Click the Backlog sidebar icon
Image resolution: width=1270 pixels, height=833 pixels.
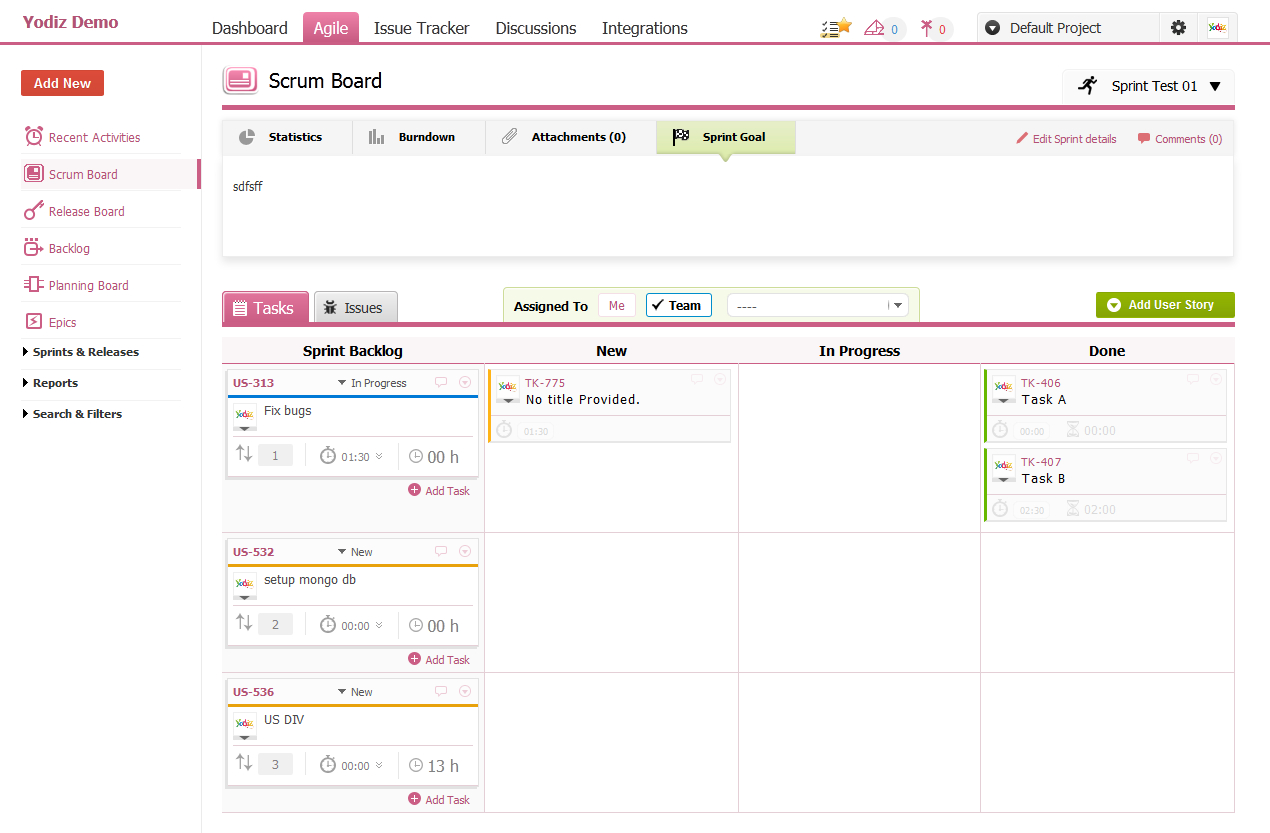click(x=34, y=248)
